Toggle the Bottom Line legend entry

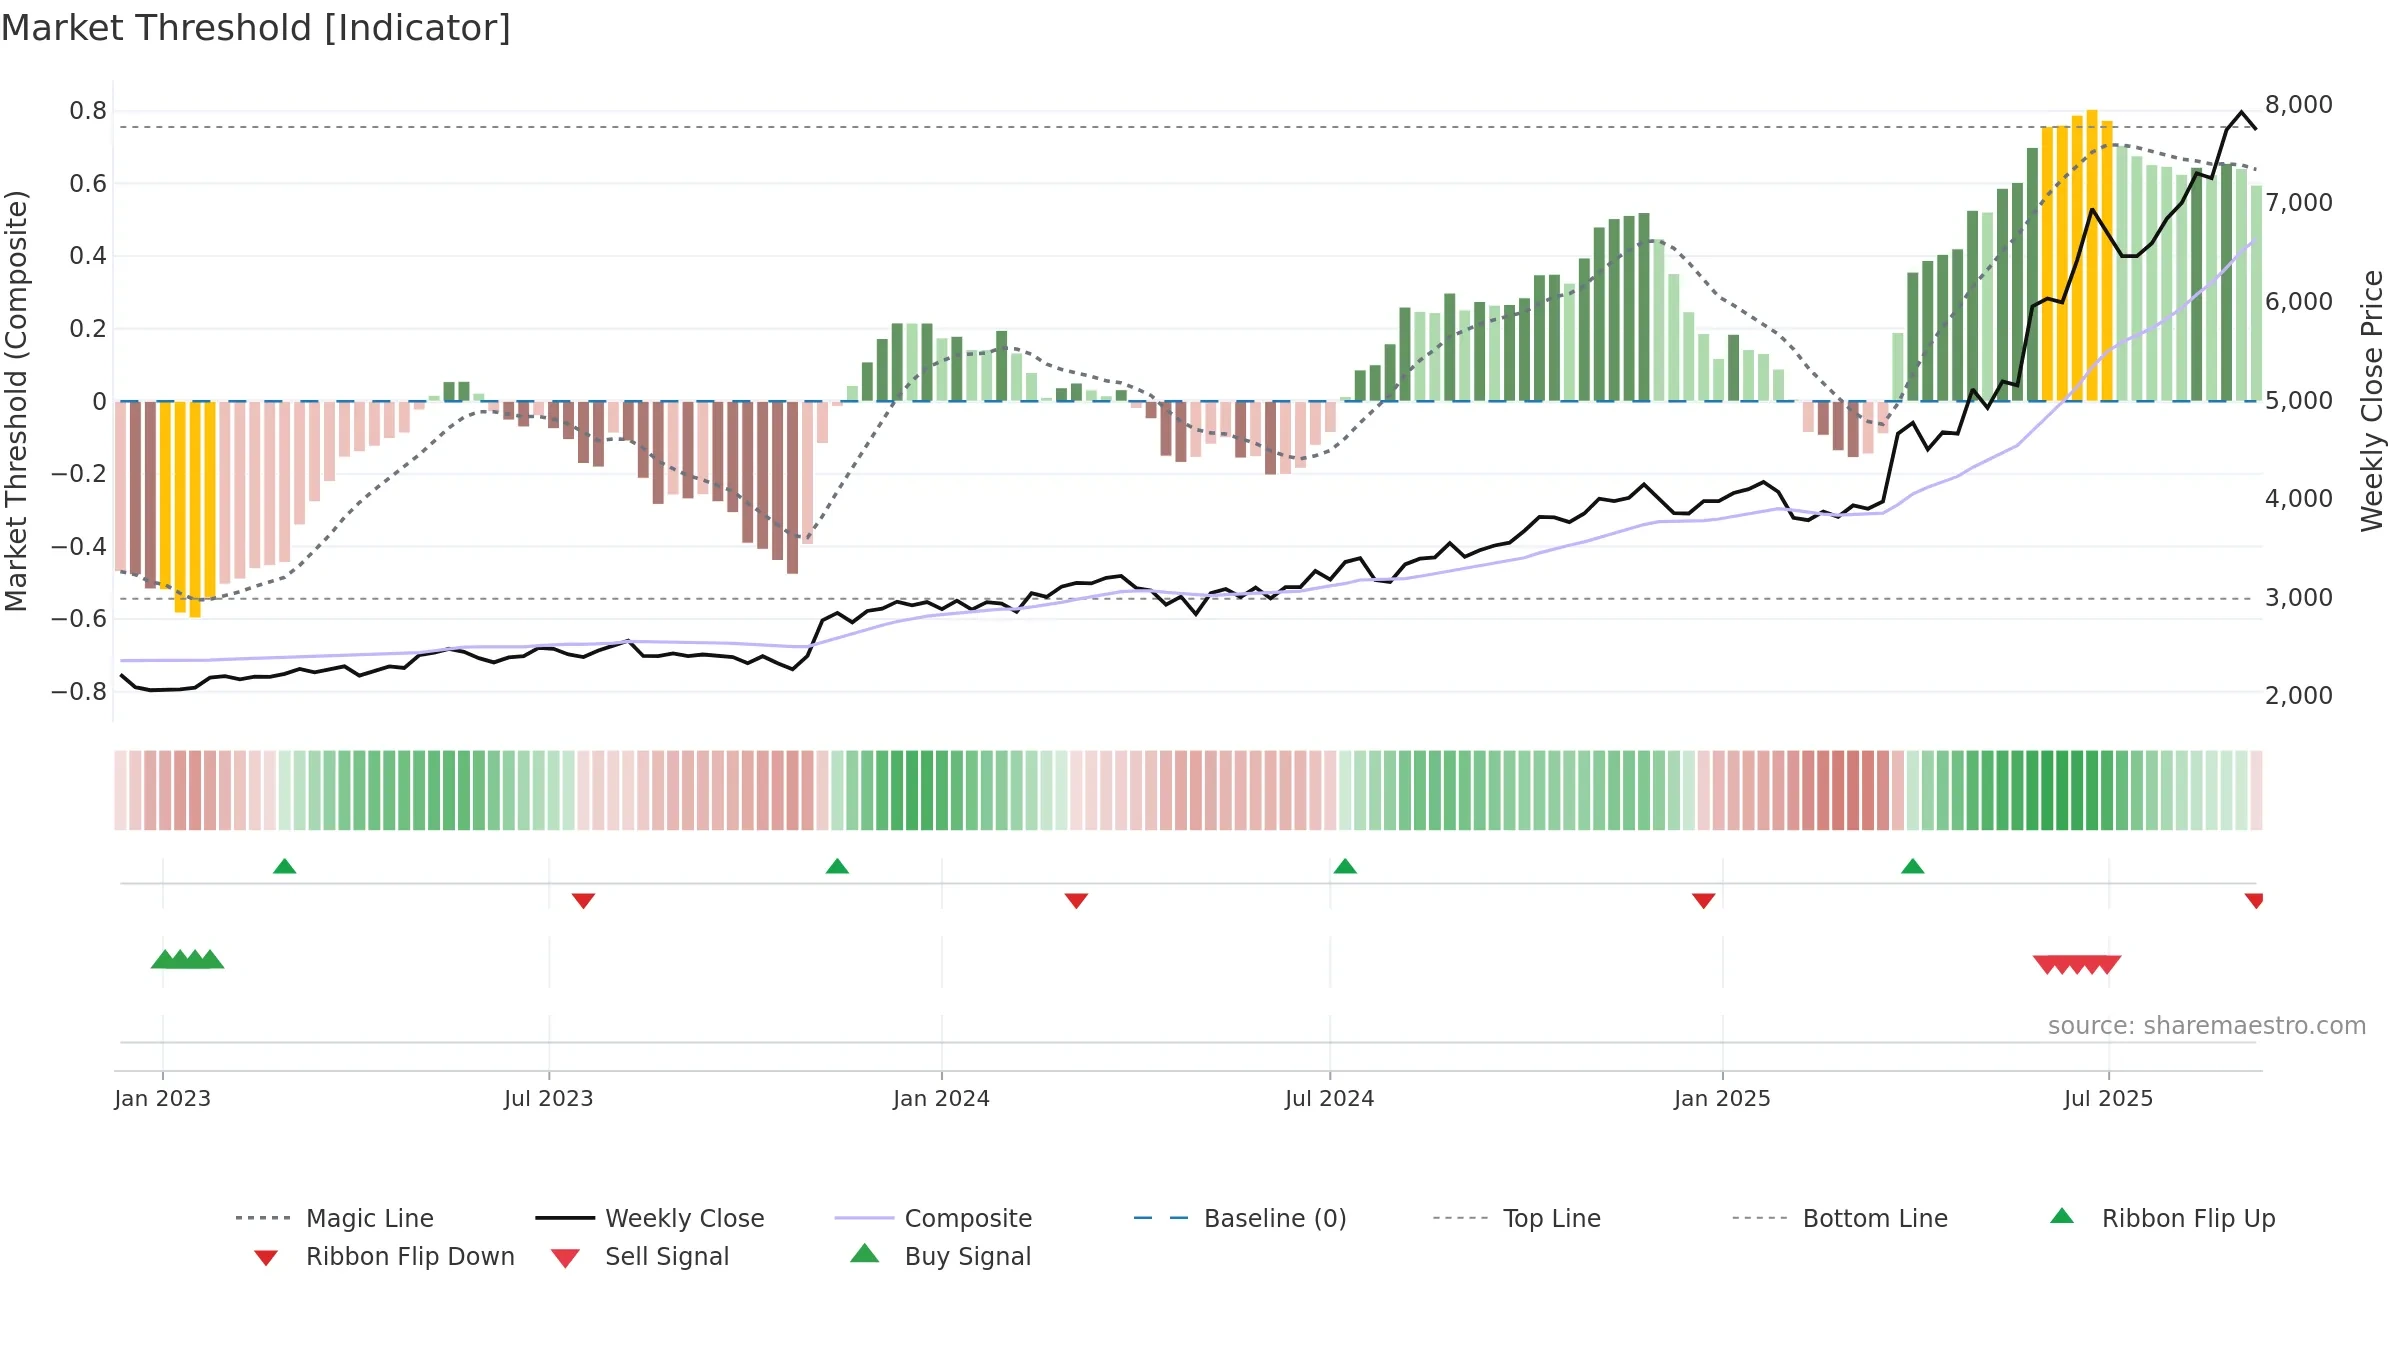click(x=1840, y=1218)
